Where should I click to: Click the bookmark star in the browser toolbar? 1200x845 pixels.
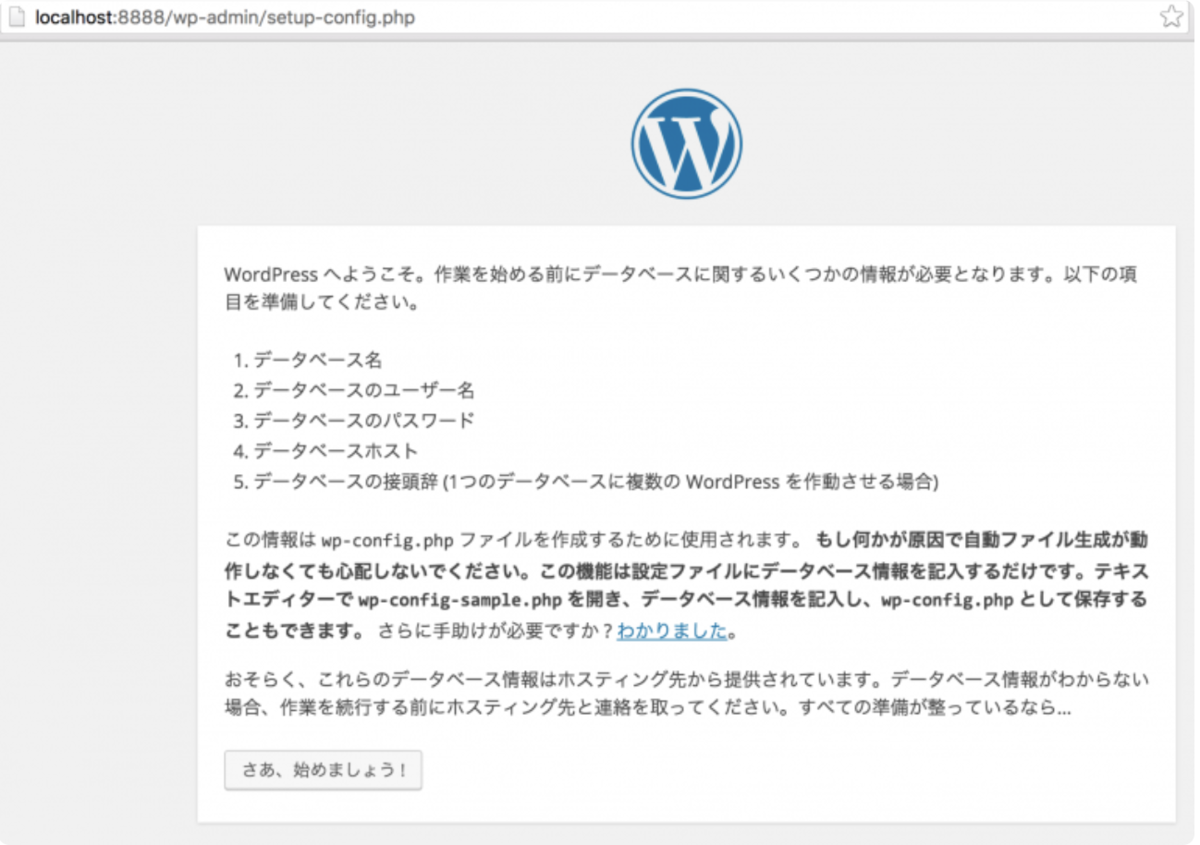point(1172,17)
